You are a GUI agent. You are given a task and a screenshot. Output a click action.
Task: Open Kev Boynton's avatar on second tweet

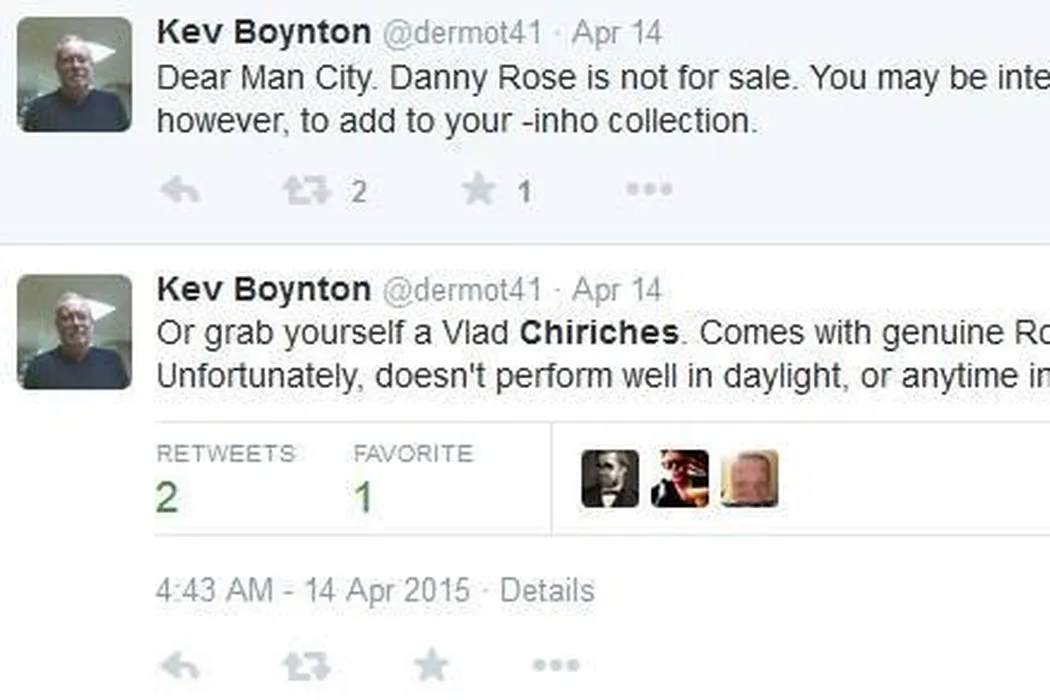click(74, 332)
